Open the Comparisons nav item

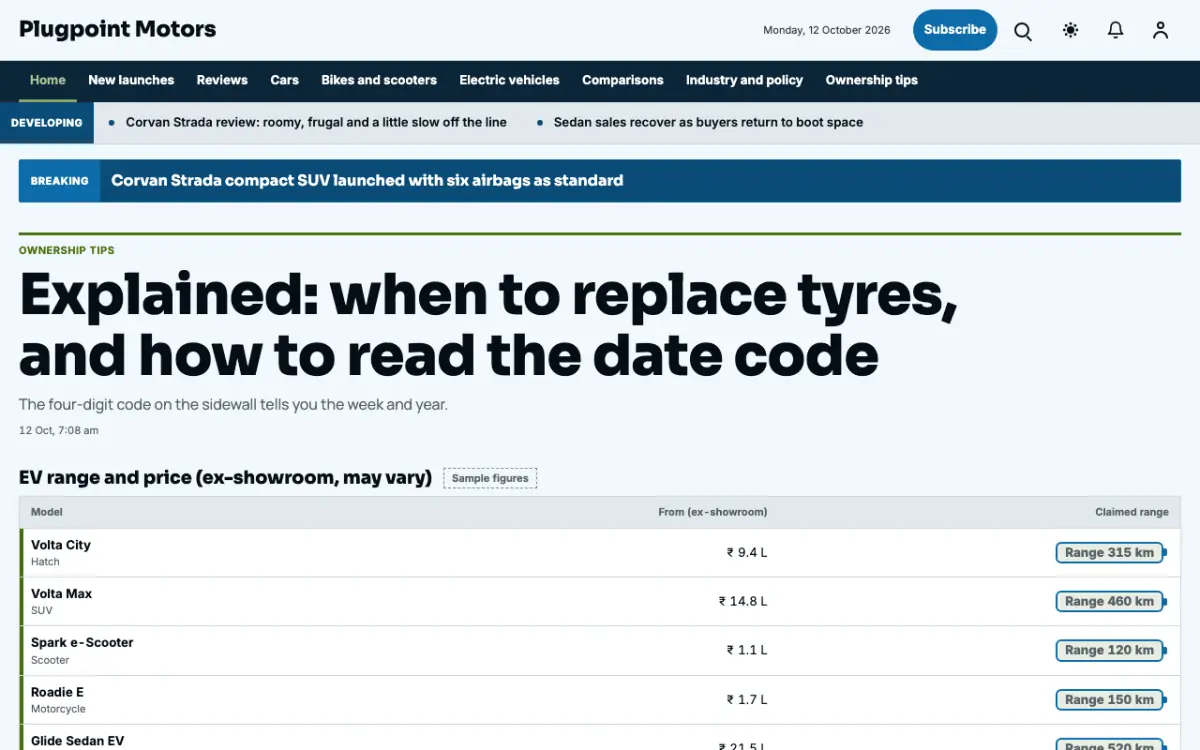[623, 80]
